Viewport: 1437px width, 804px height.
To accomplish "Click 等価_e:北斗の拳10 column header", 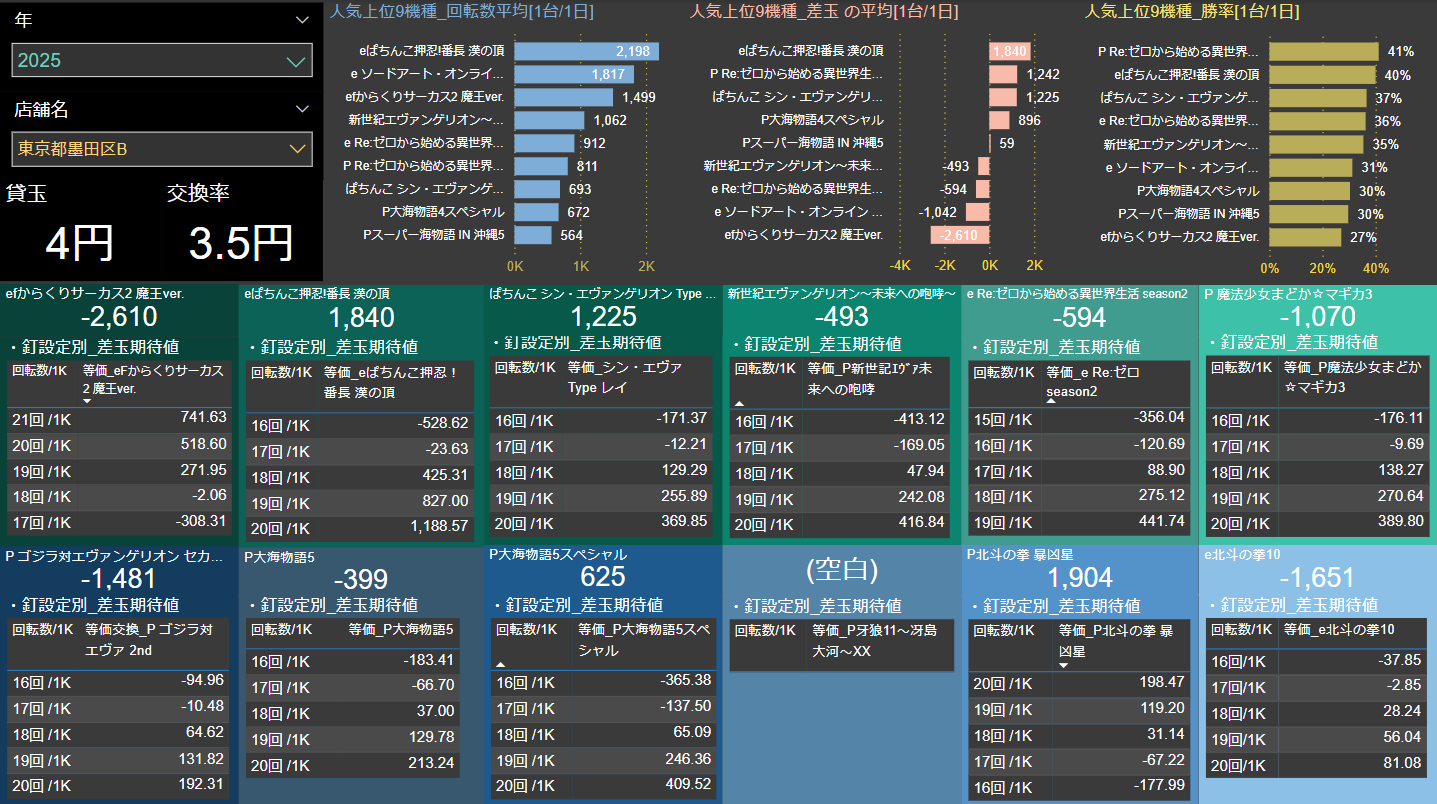I will (1338, 630).
